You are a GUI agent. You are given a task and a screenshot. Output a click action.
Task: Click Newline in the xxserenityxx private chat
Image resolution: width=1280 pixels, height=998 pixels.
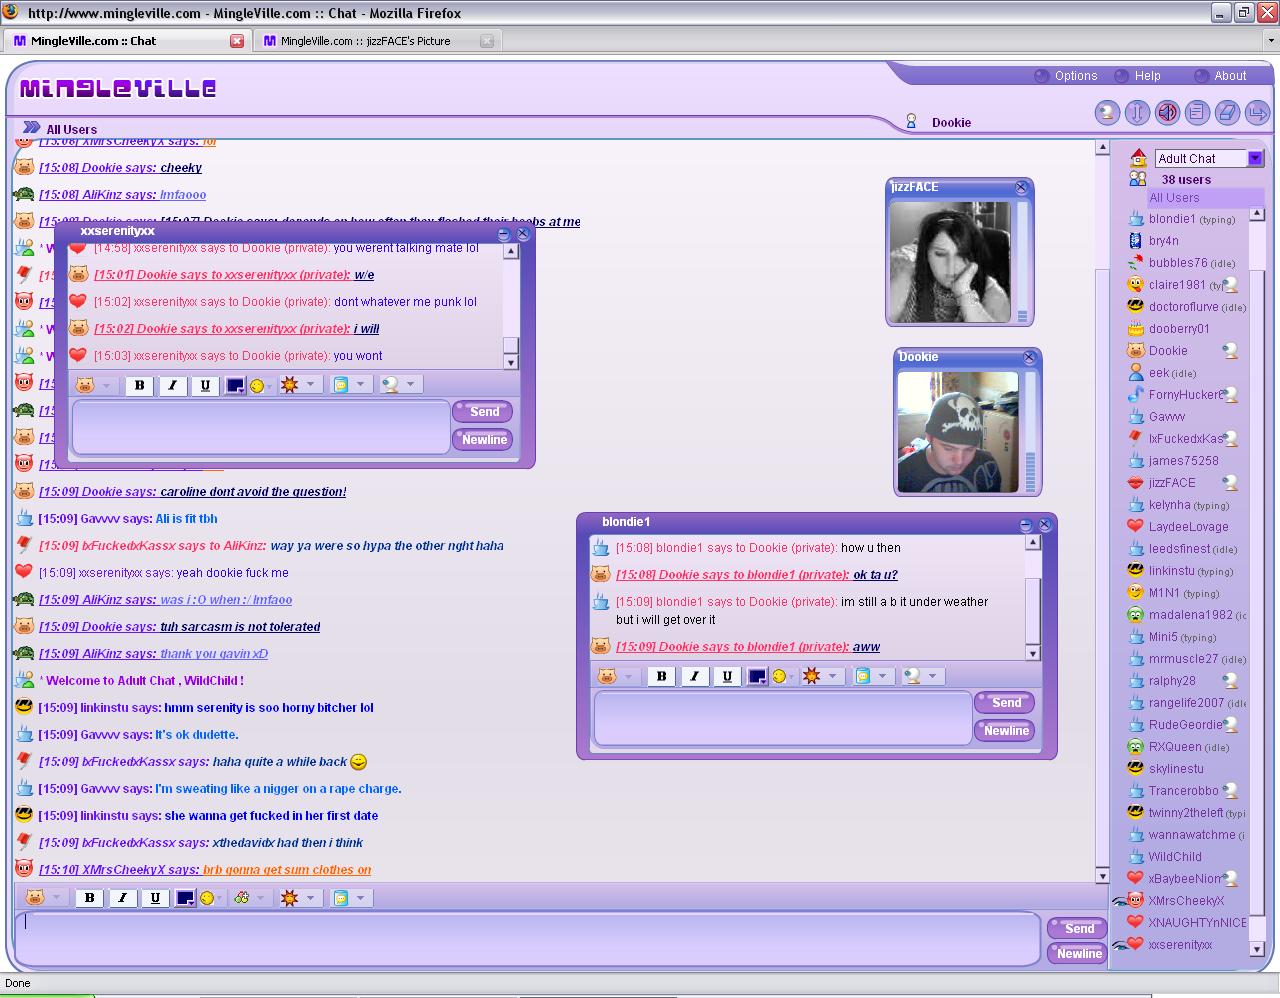point(483,439)
